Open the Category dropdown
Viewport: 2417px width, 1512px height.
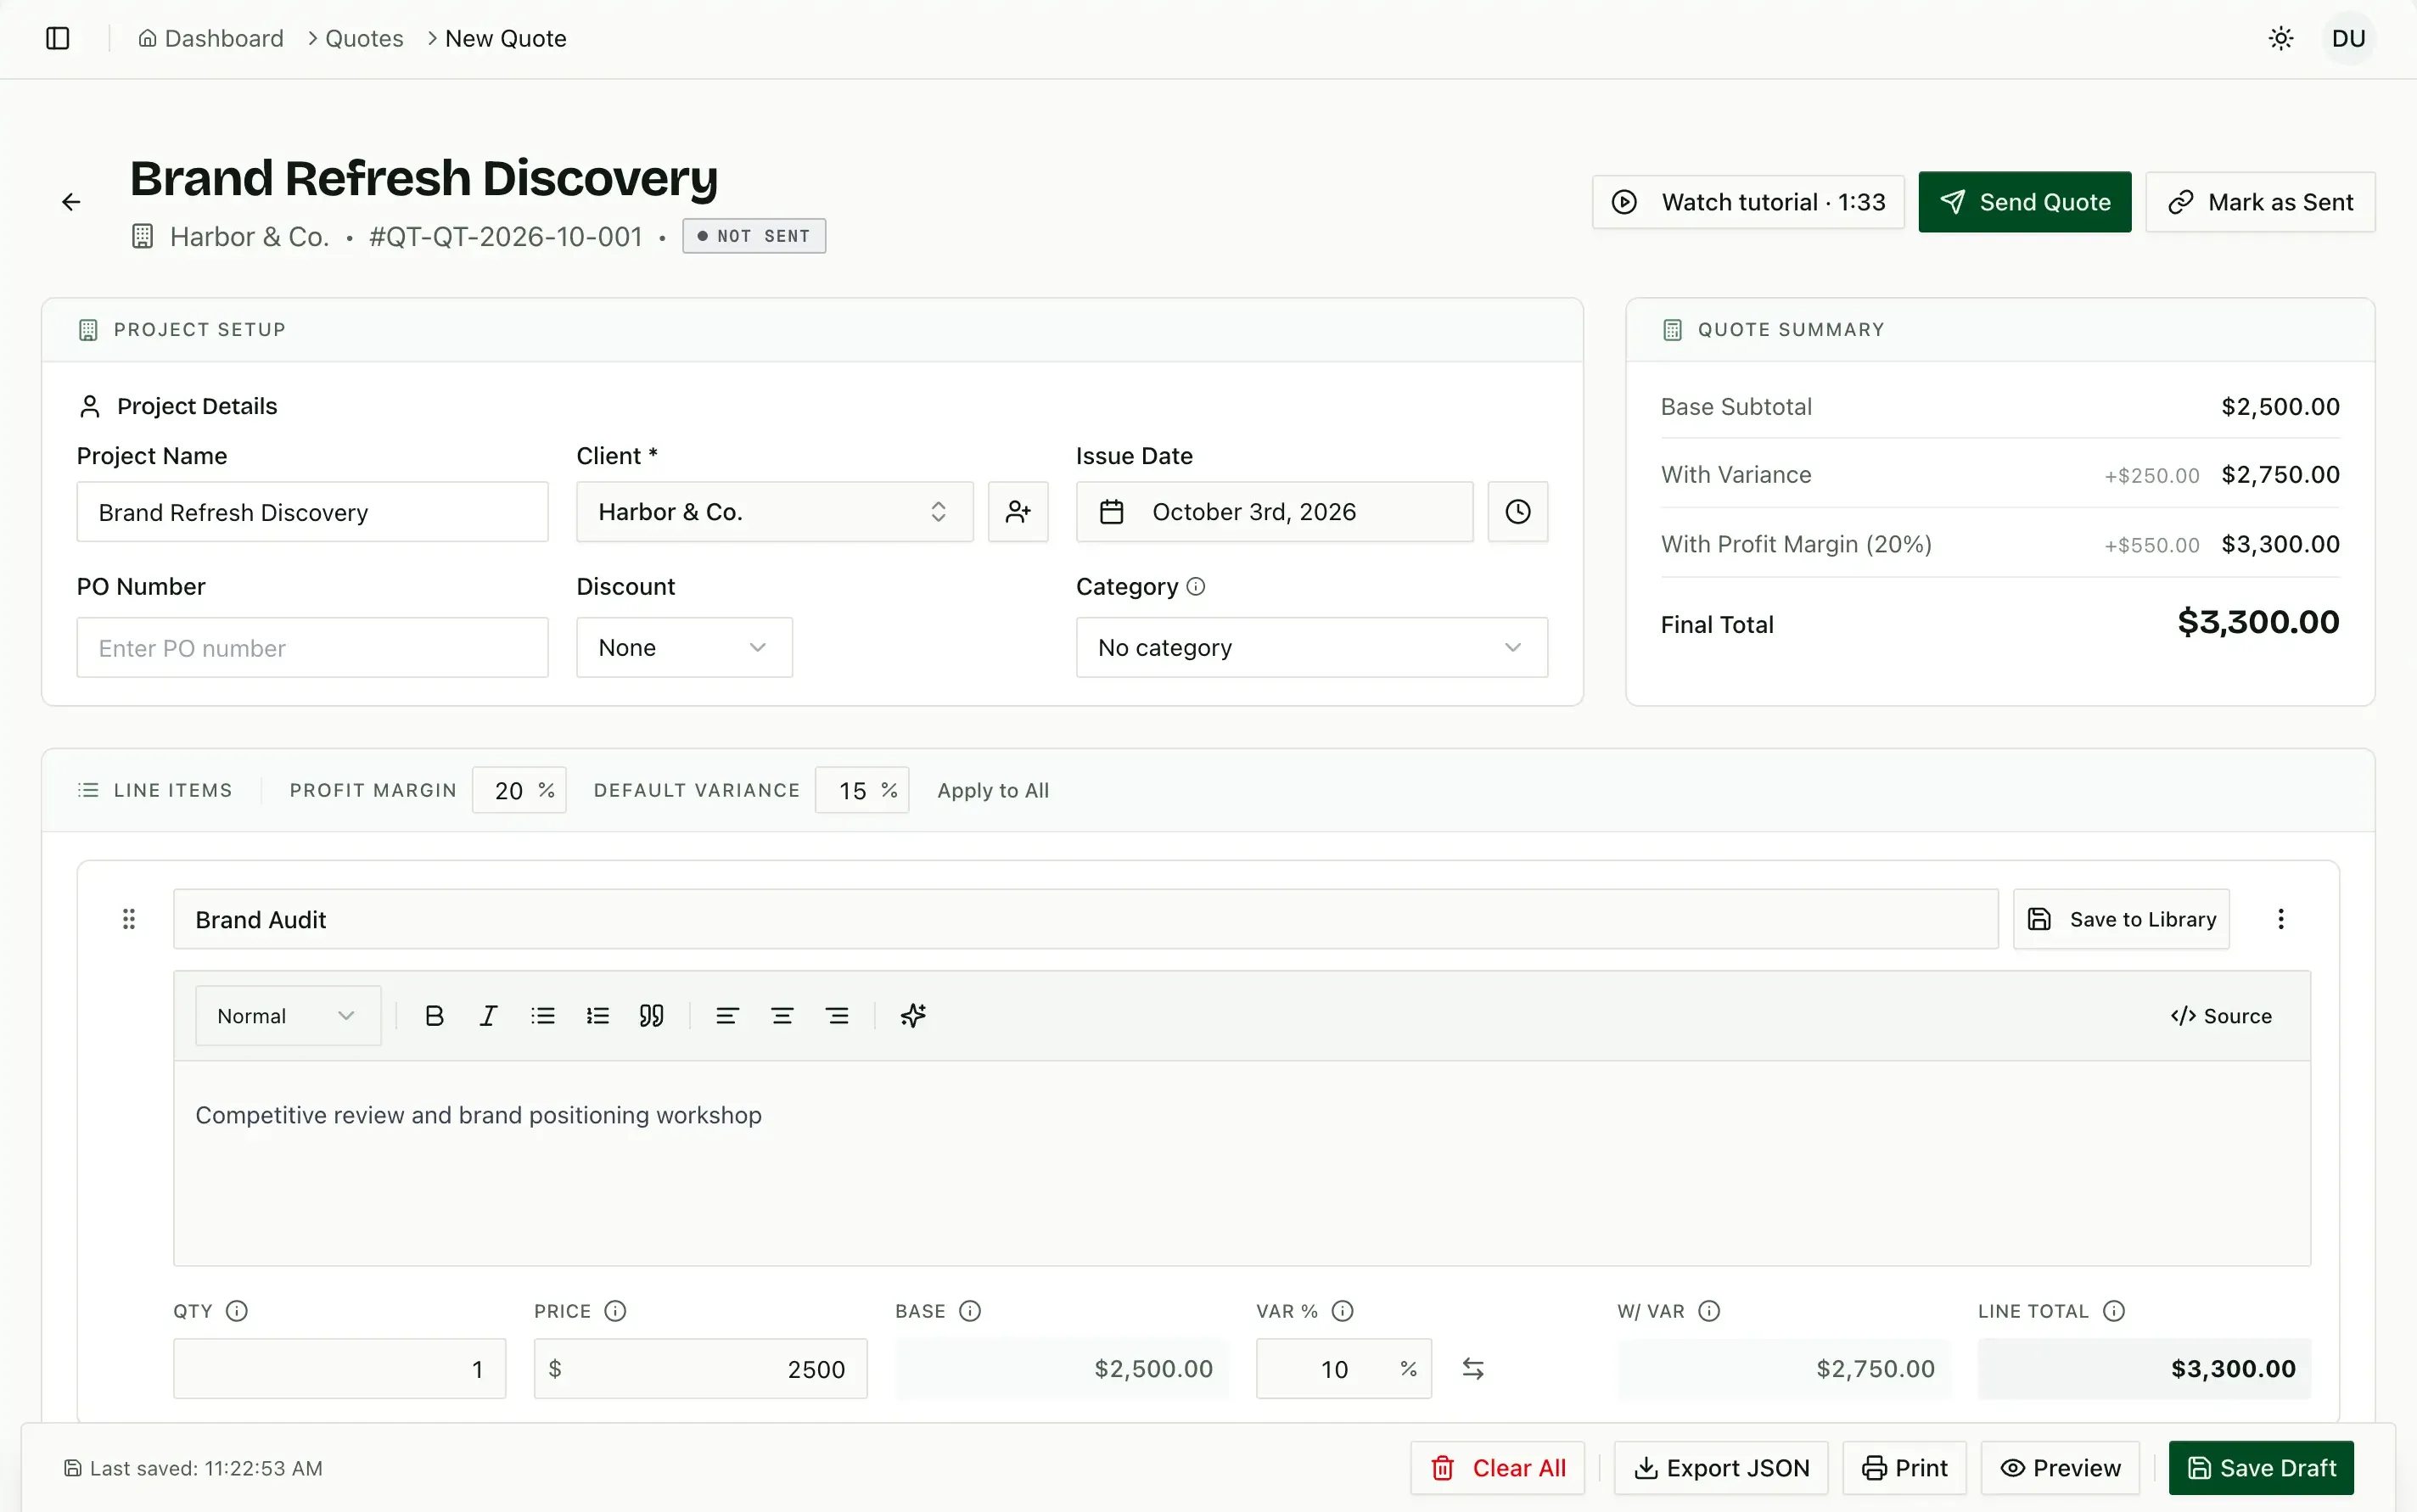[1312, 648]
